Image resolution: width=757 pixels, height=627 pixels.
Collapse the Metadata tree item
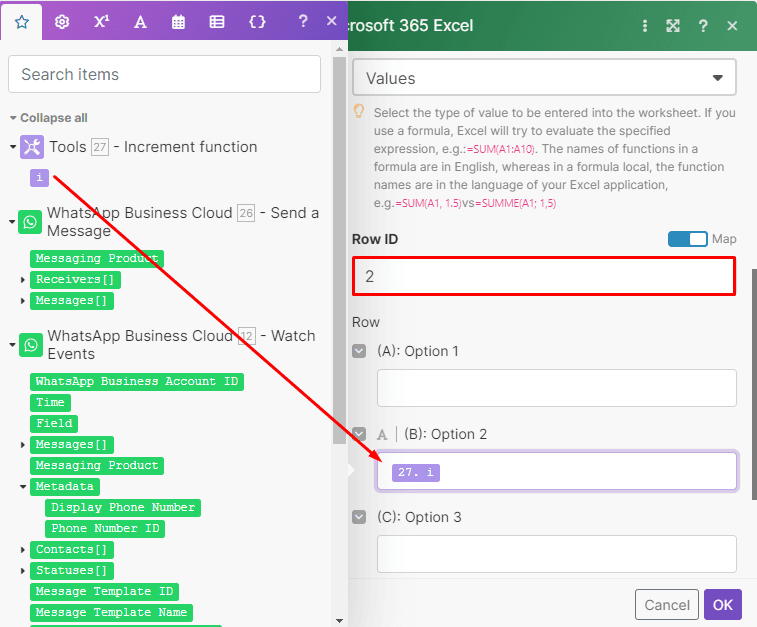pos(23,486)
